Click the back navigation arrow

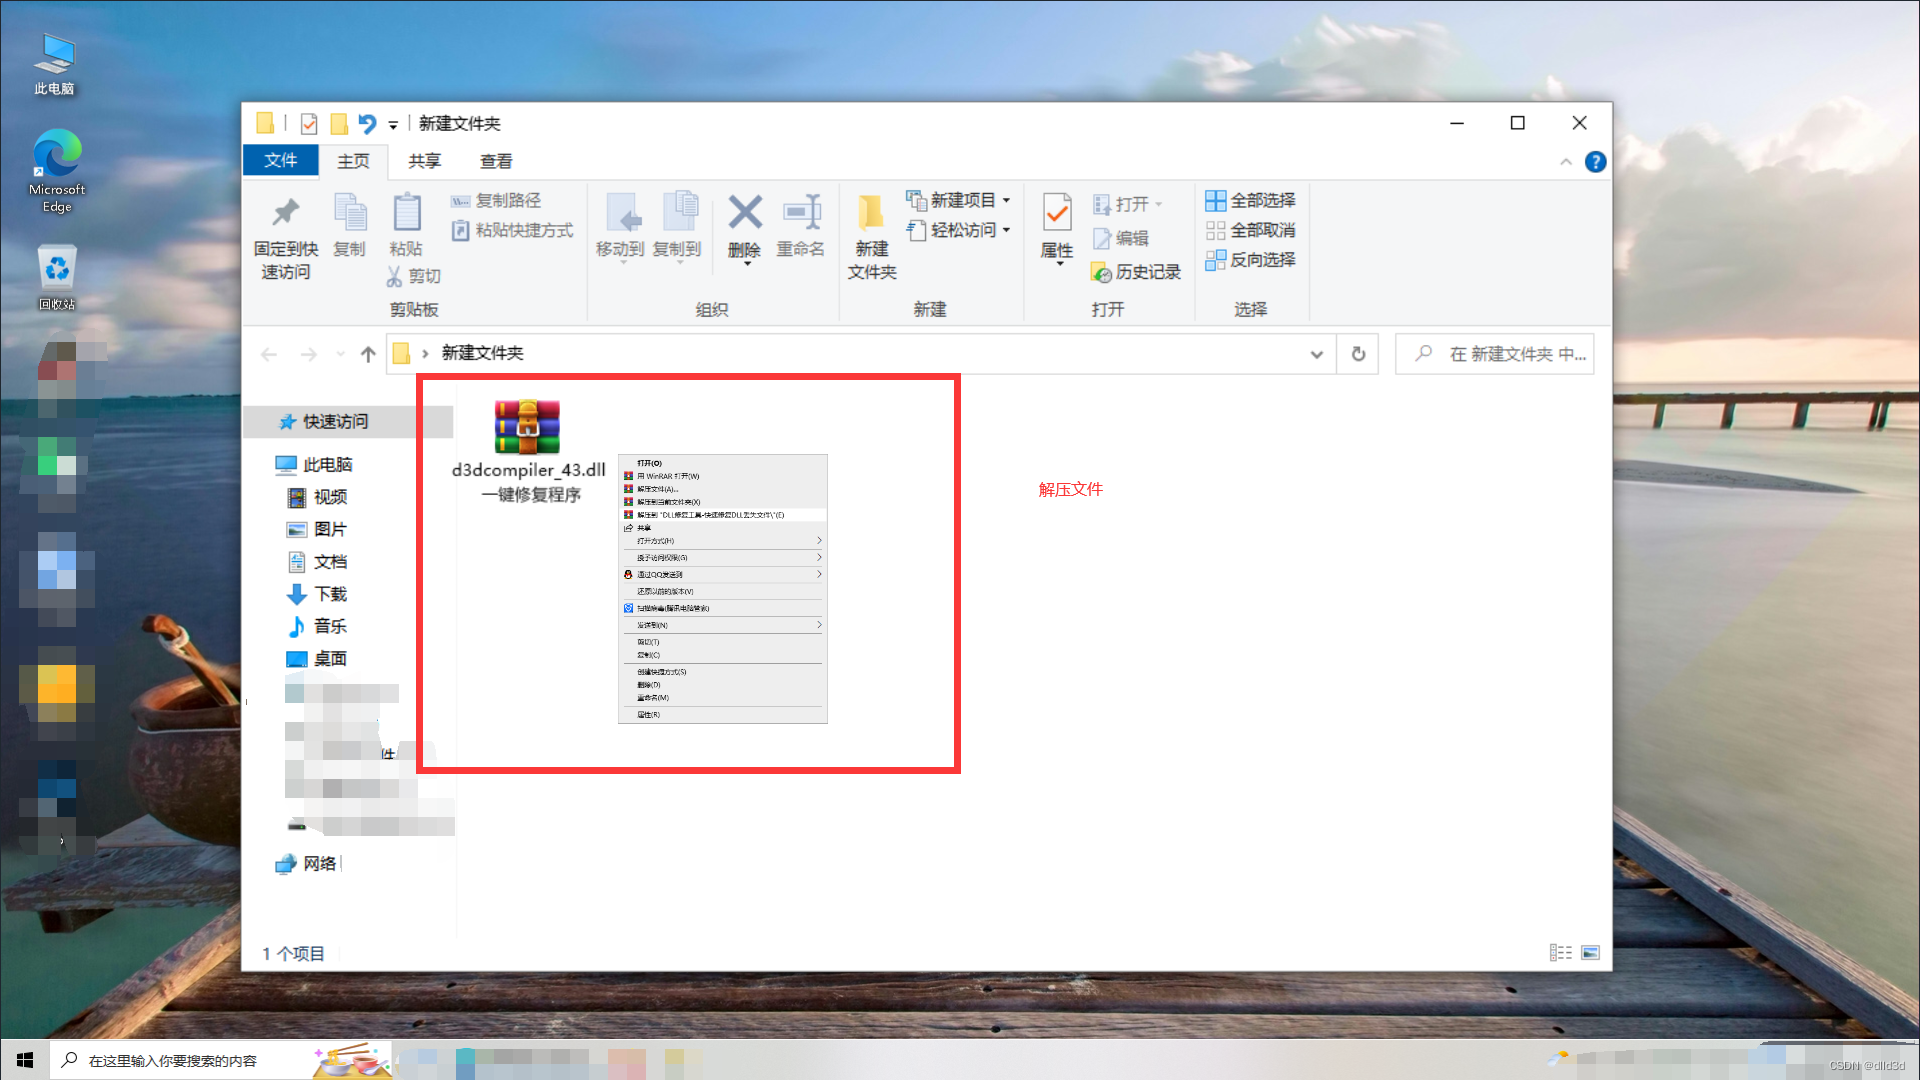[269, 353]
